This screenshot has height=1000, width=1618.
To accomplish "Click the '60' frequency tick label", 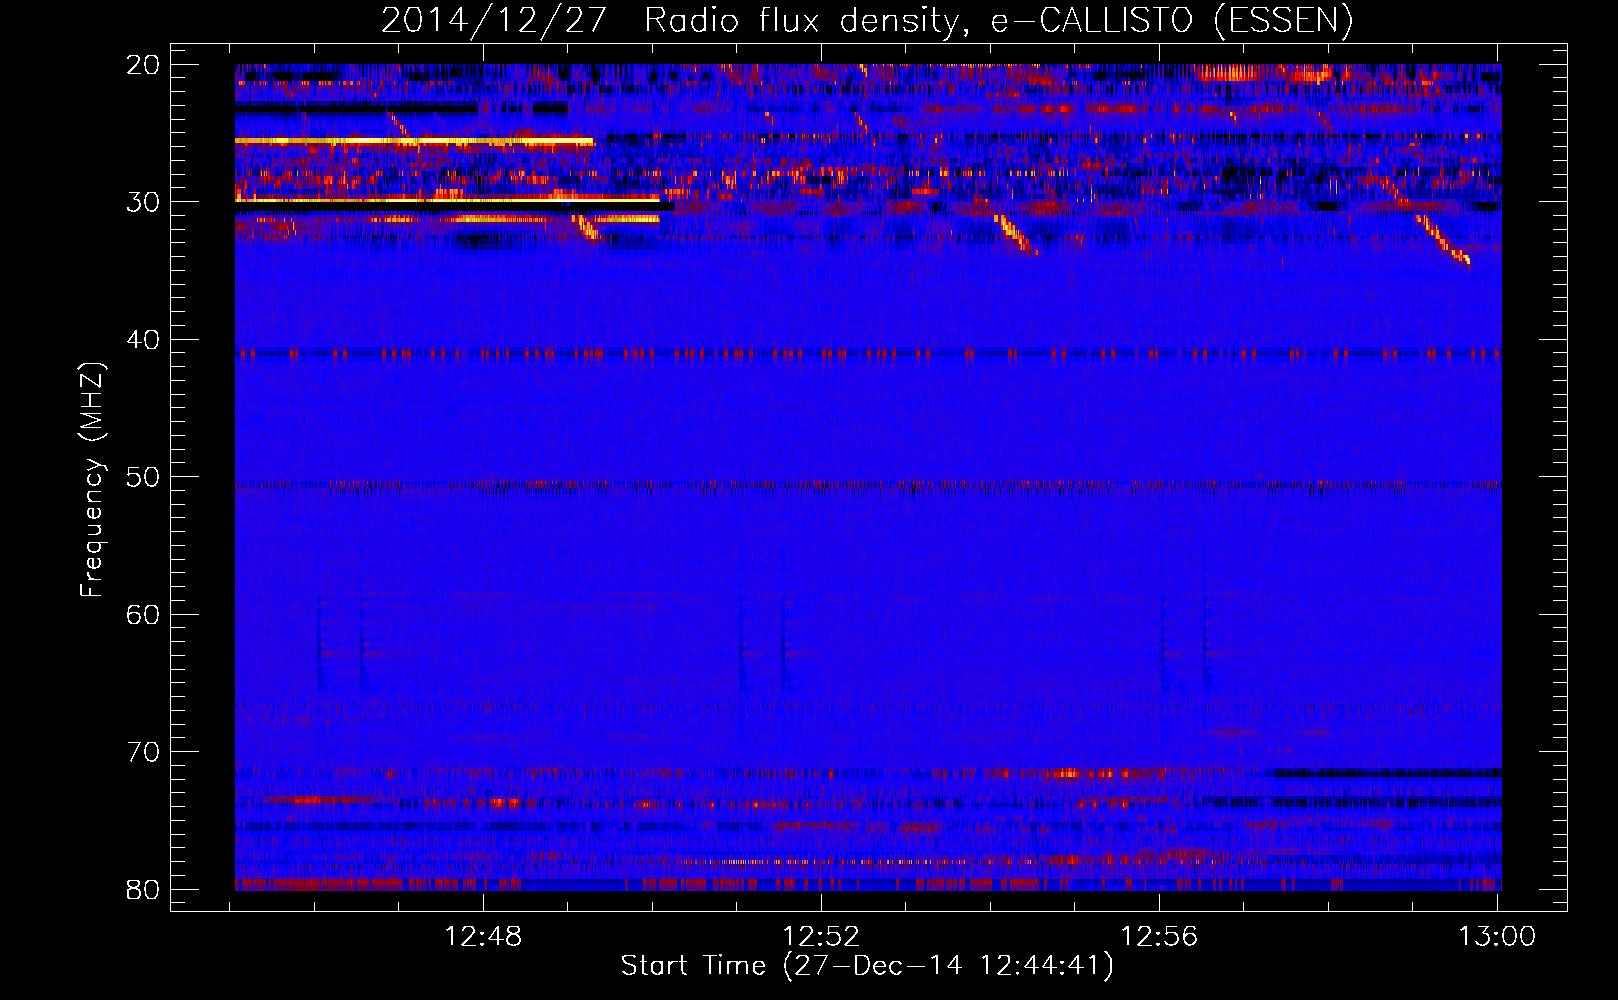I will pos(144,614).
